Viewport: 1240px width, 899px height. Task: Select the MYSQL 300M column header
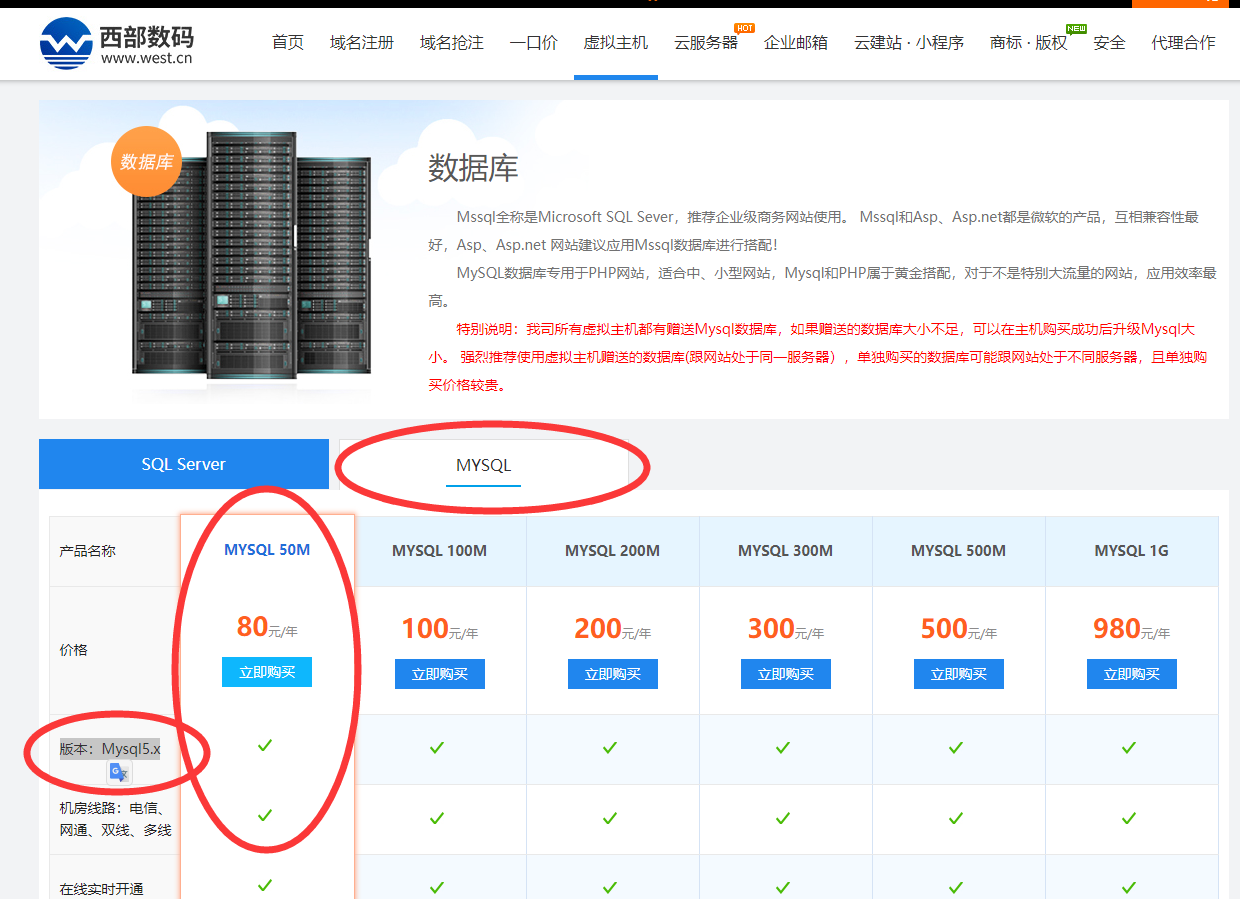point(786,551)
